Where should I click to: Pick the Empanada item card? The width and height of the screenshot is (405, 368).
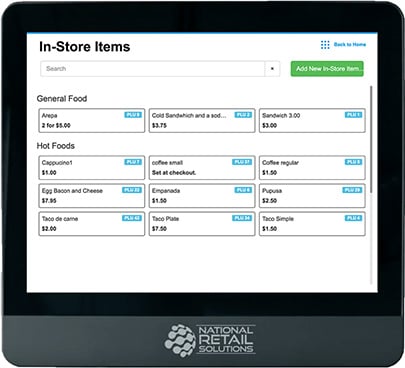tap(202, 196)
